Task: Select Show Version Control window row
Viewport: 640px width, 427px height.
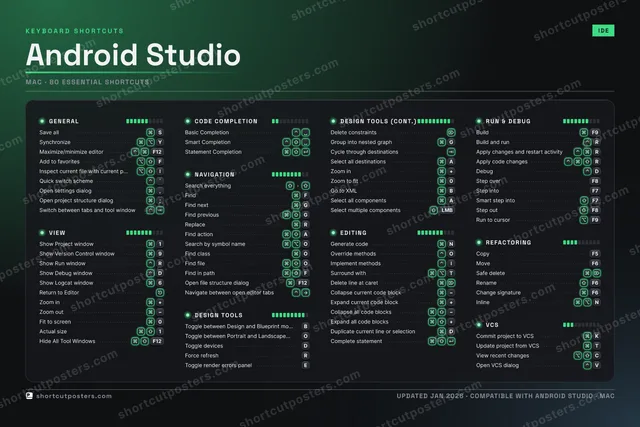Action: (x=101, y=254)
